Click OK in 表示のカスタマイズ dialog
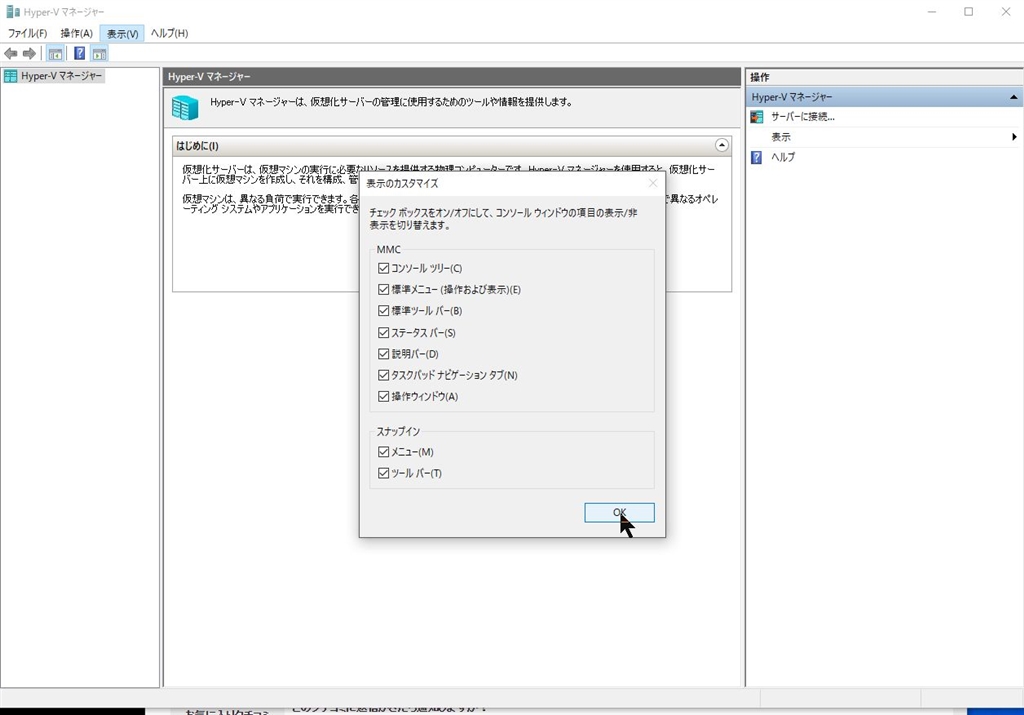The width and height of the screenshot is (1024, 715). [x=619, y=513]
